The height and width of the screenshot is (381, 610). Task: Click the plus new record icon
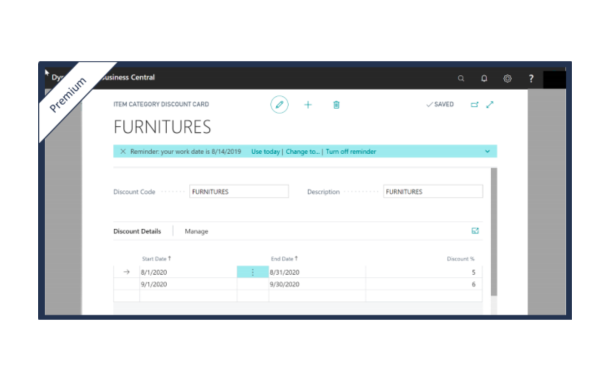[x=308, y=105]
